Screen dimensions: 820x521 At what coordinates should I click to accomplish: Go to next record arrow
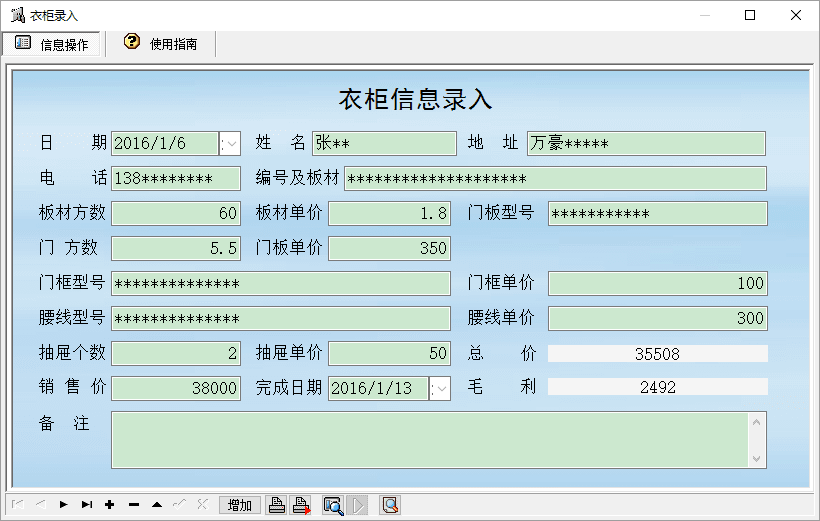tap(63, 505)
